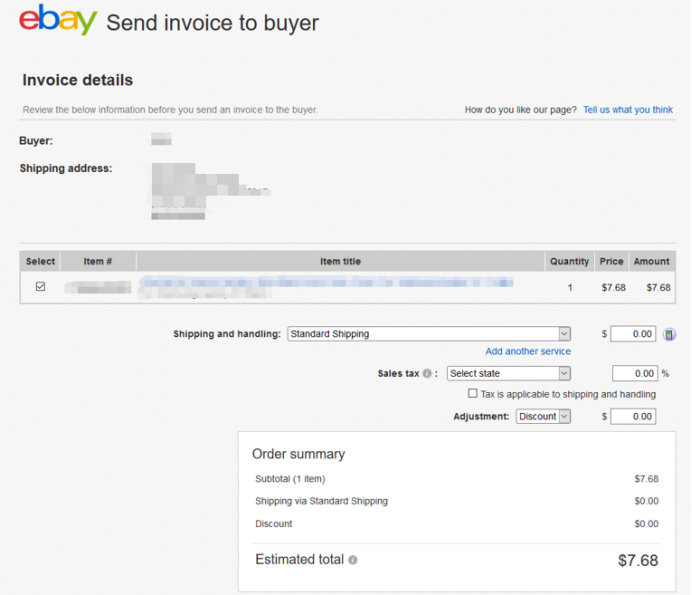692x595 pixels.
Task: Click the Amount column header
Action: (651, 261)
